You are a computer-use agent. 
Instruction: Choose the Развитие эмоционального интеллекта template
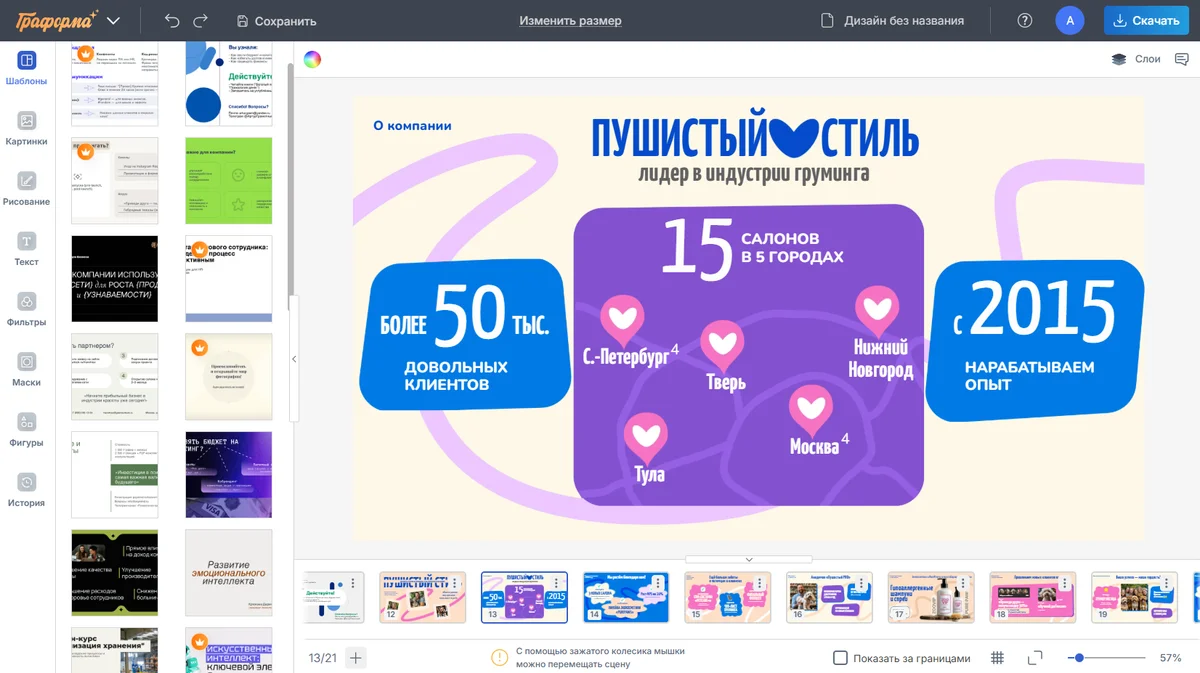click(229, 573)
